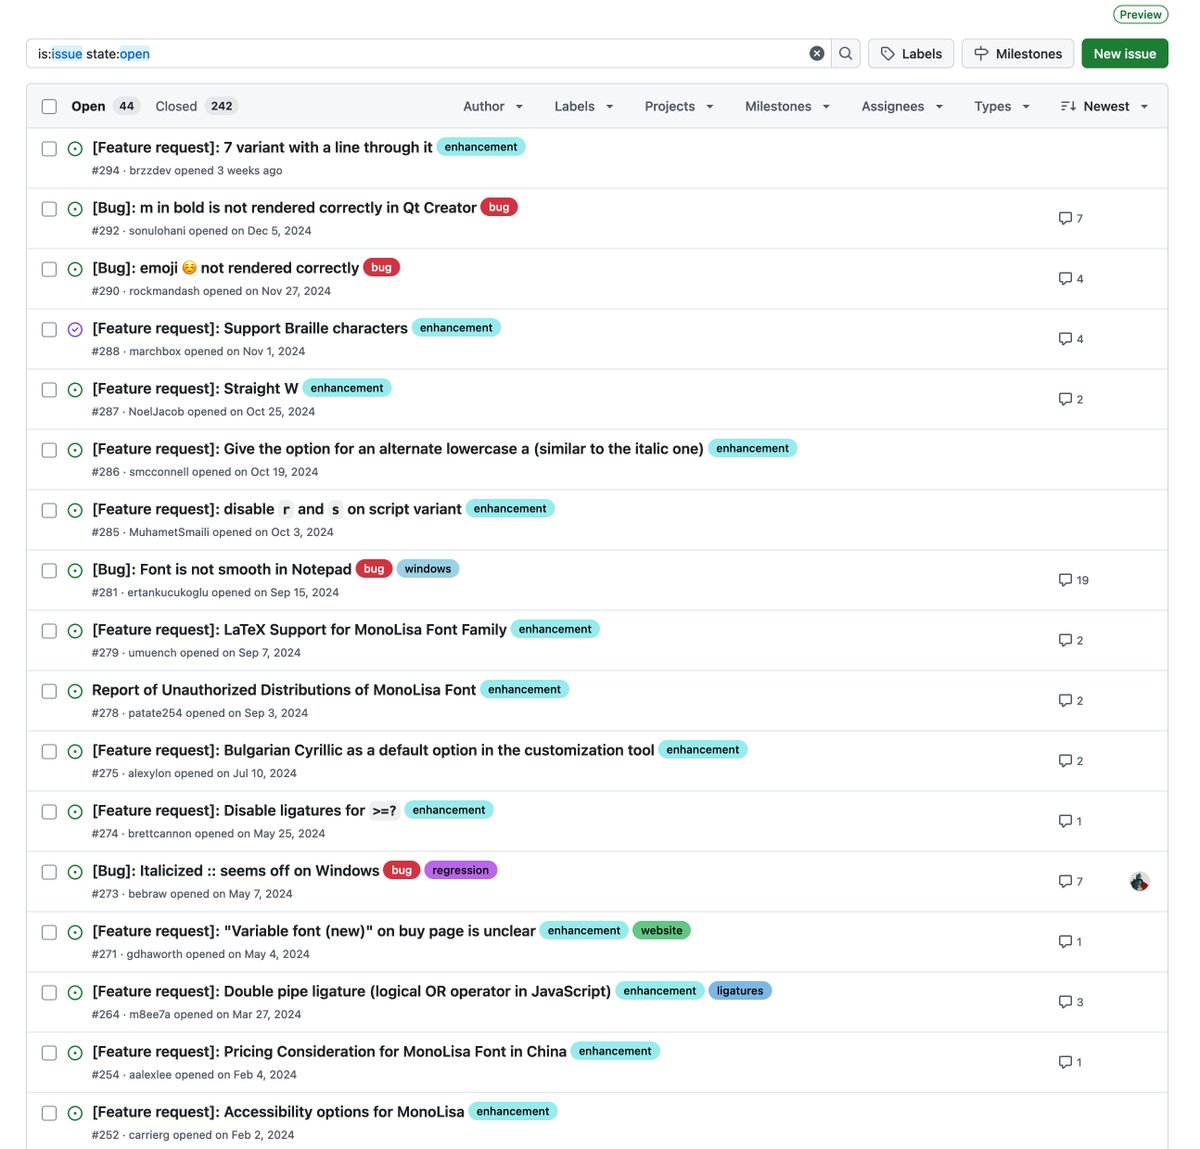The height and width of the screenshot is (1149, 1200).
Task: Open the Newest sort order dropdown
Action: coord(1104,106)
